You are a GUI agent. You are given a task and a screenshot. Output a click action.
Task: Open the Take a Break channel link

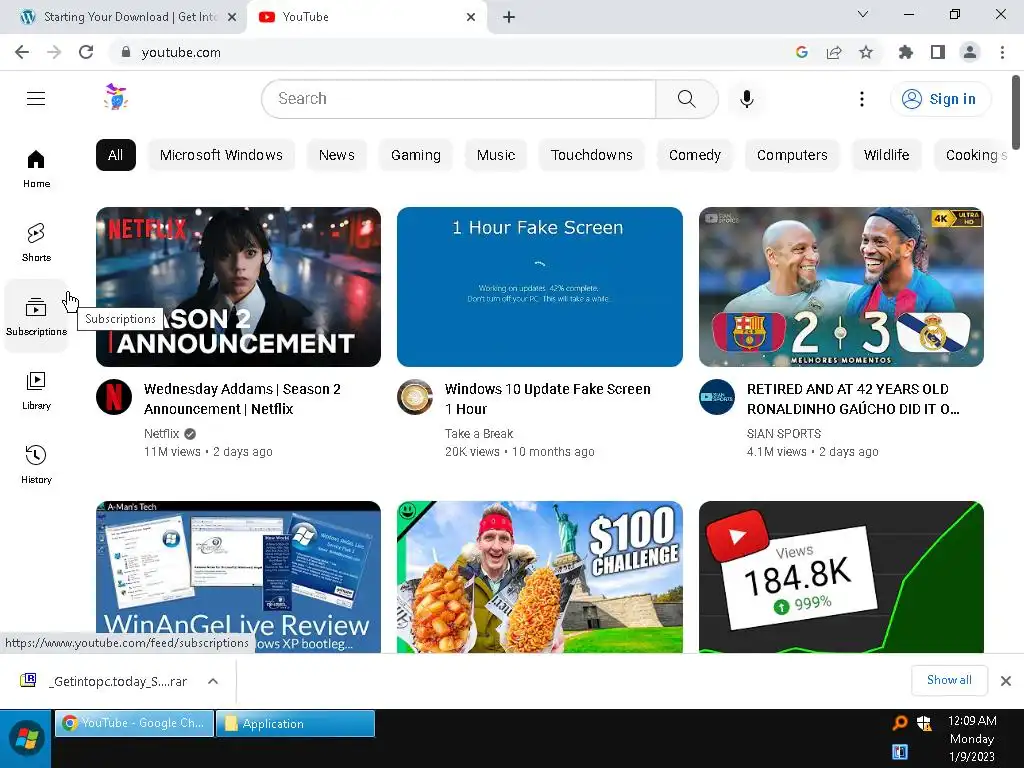pos(479,434)
